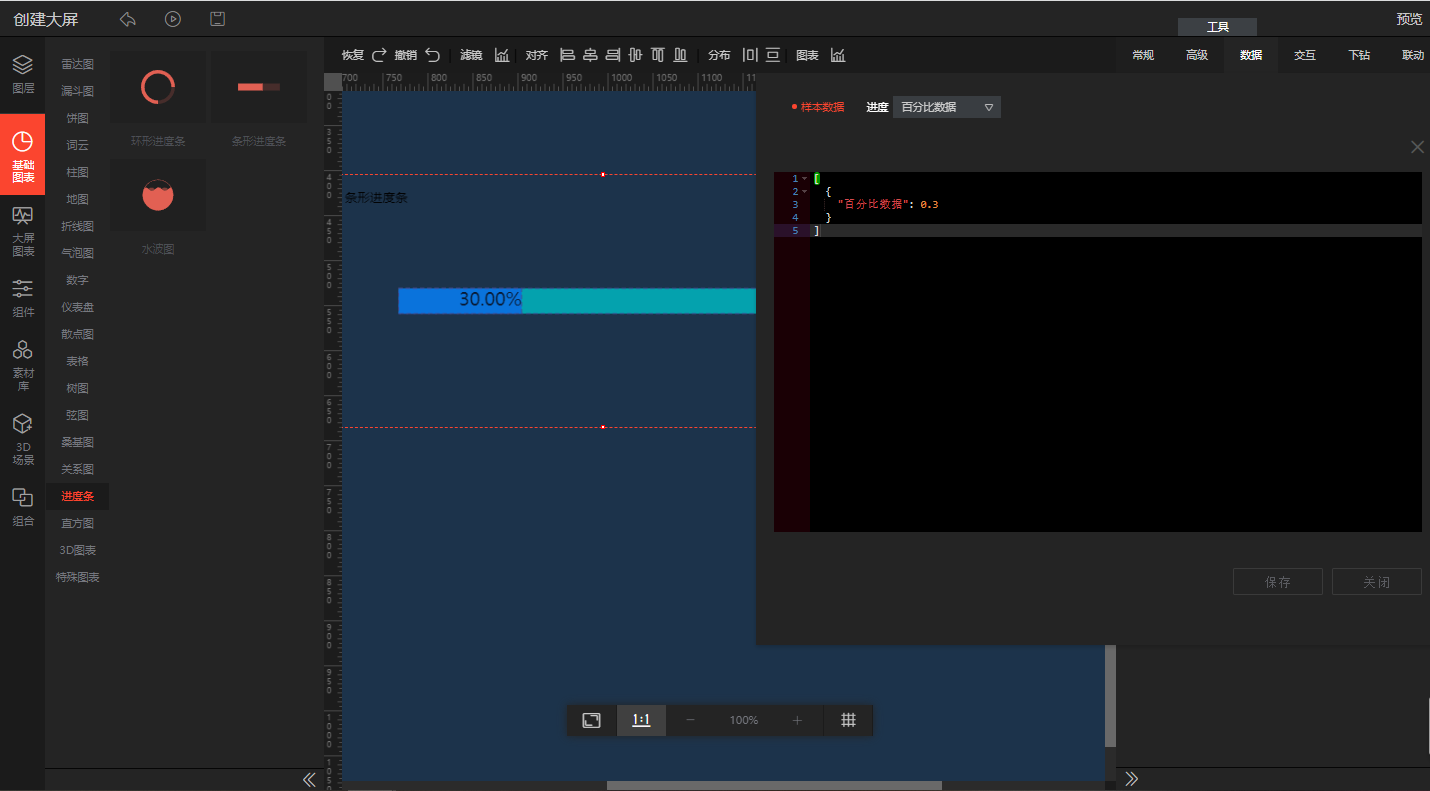This screenshot has width=1430, height=791.
Task: Toggle the canvas grid icon
Action: pos(848,720)
